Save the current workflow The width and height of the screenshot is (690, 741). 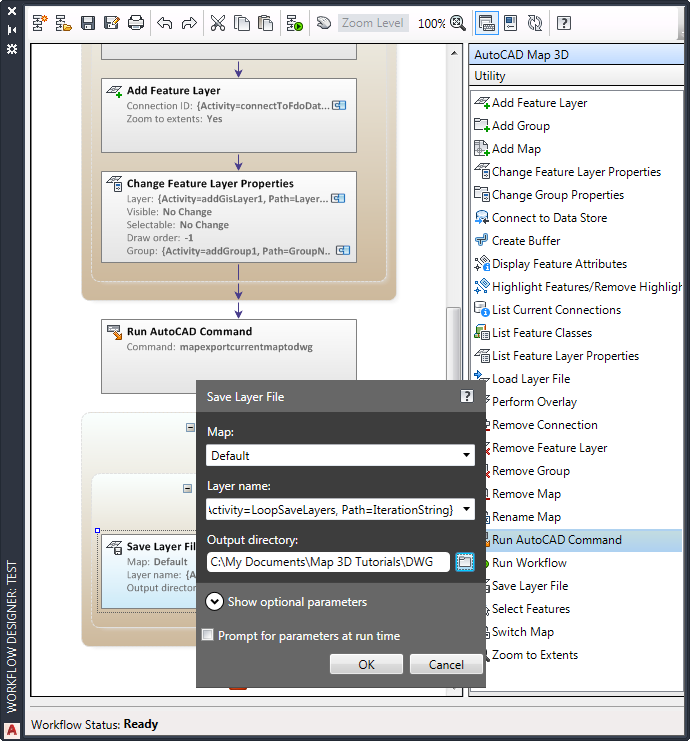(x=88, y=23)
